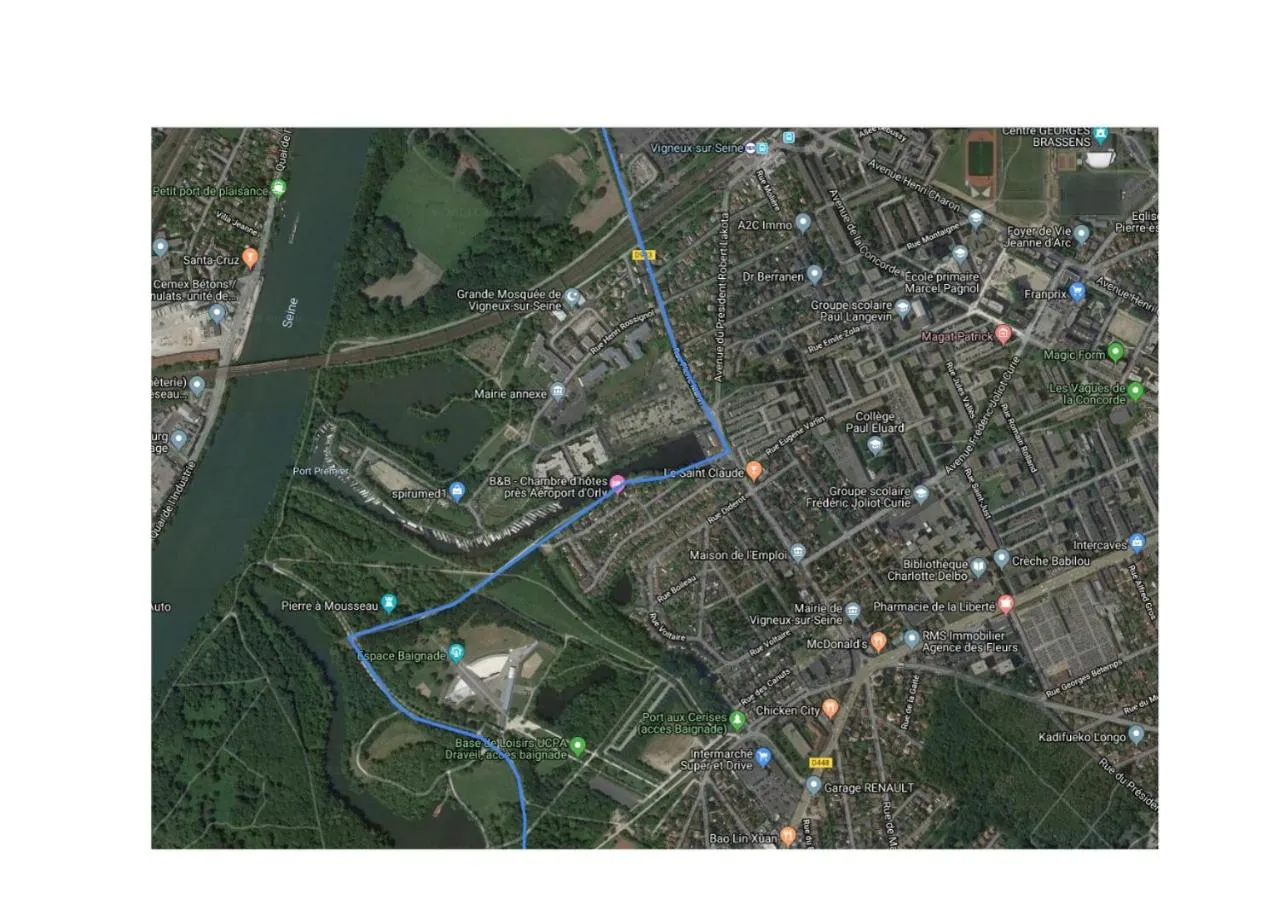Viewport: 1279px width, 905px height.
Task: Click the Pierre à Mousseau marker
Action: coord(389,603)
